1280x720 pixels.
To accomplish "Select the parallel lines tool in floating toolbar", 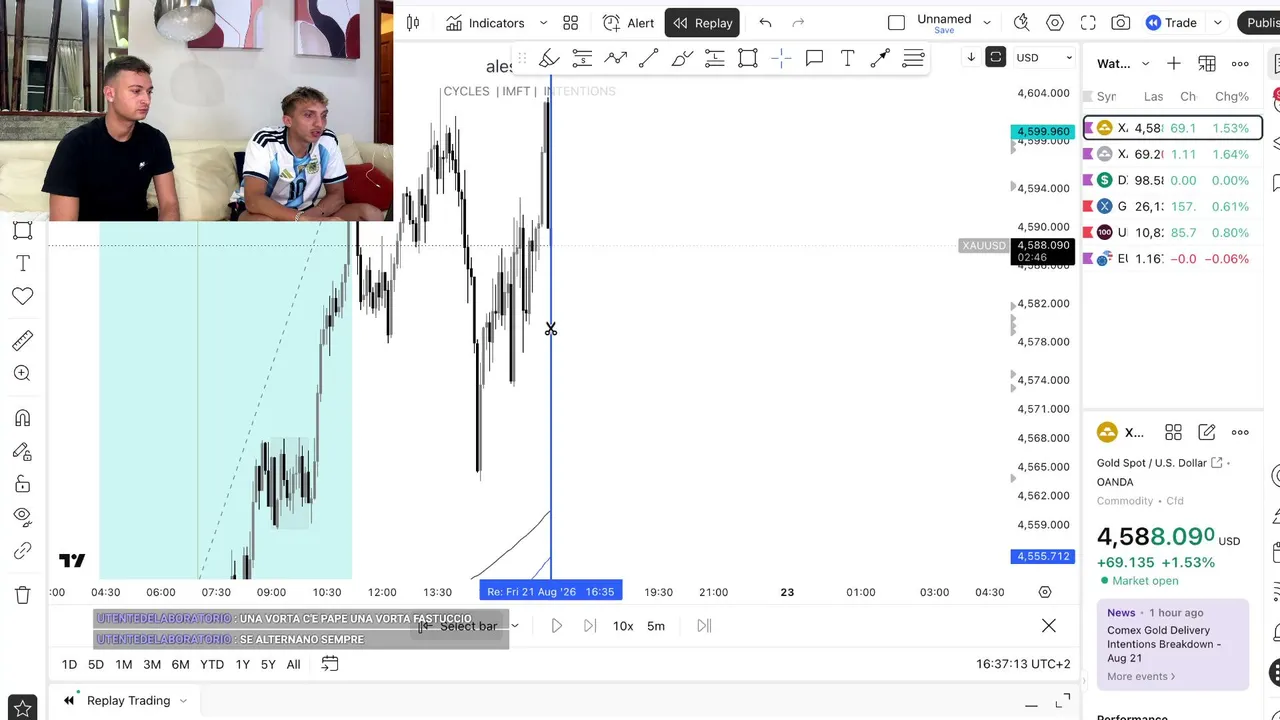I will point(913,59).
